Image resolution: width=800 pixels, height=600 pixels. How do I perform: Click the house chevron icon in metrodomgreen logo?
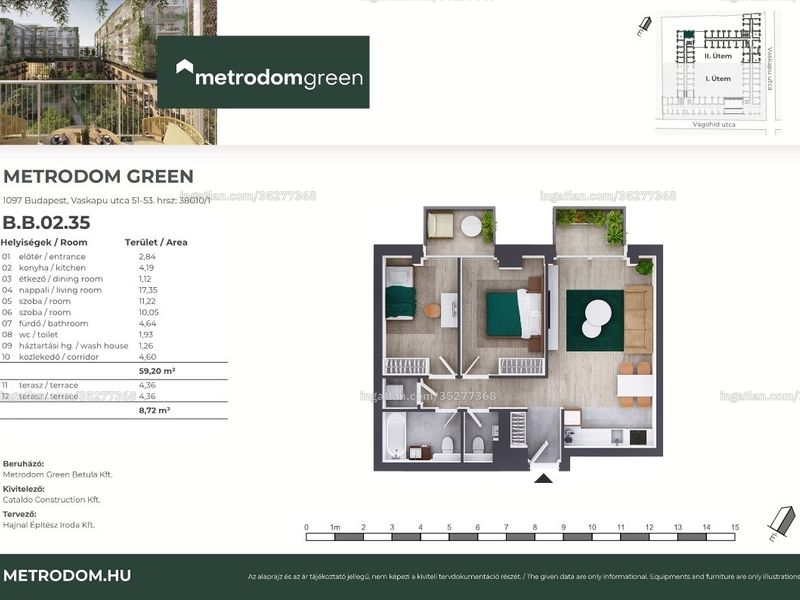coord(184,67)
